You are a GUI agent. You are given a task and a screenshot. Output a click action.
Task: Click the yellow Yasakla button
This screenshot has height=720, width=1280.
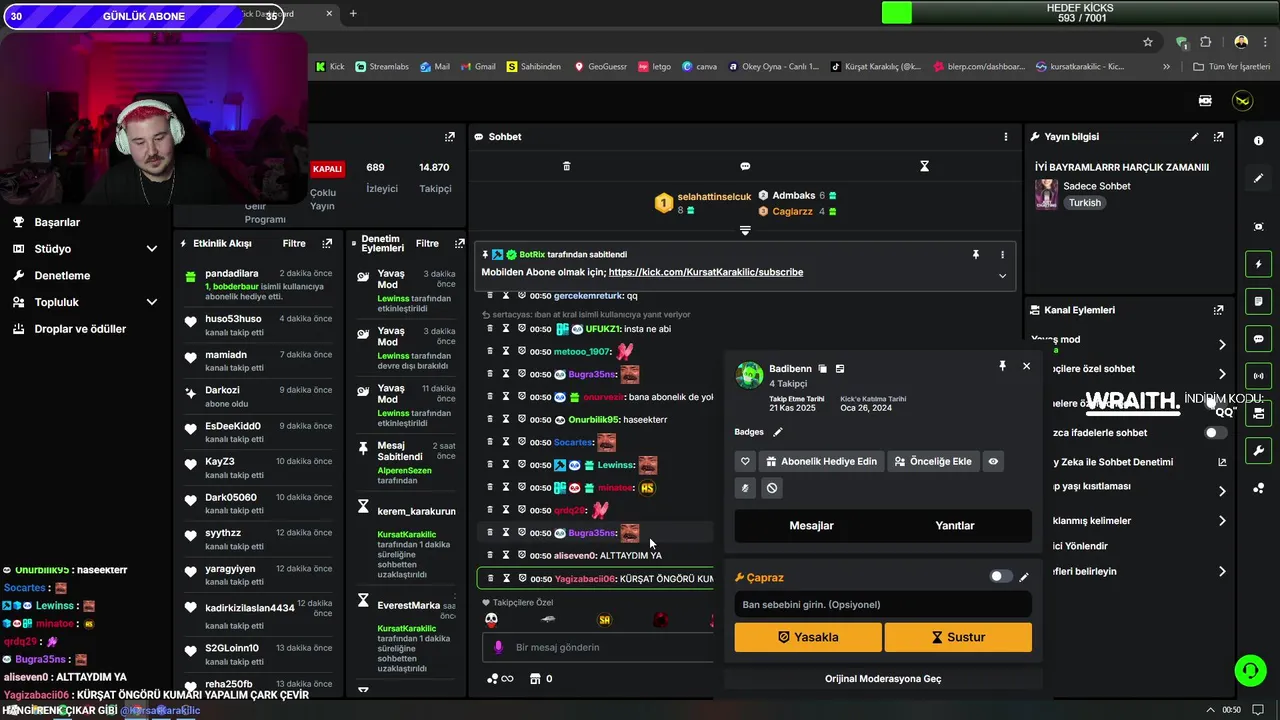pos(808,637)
